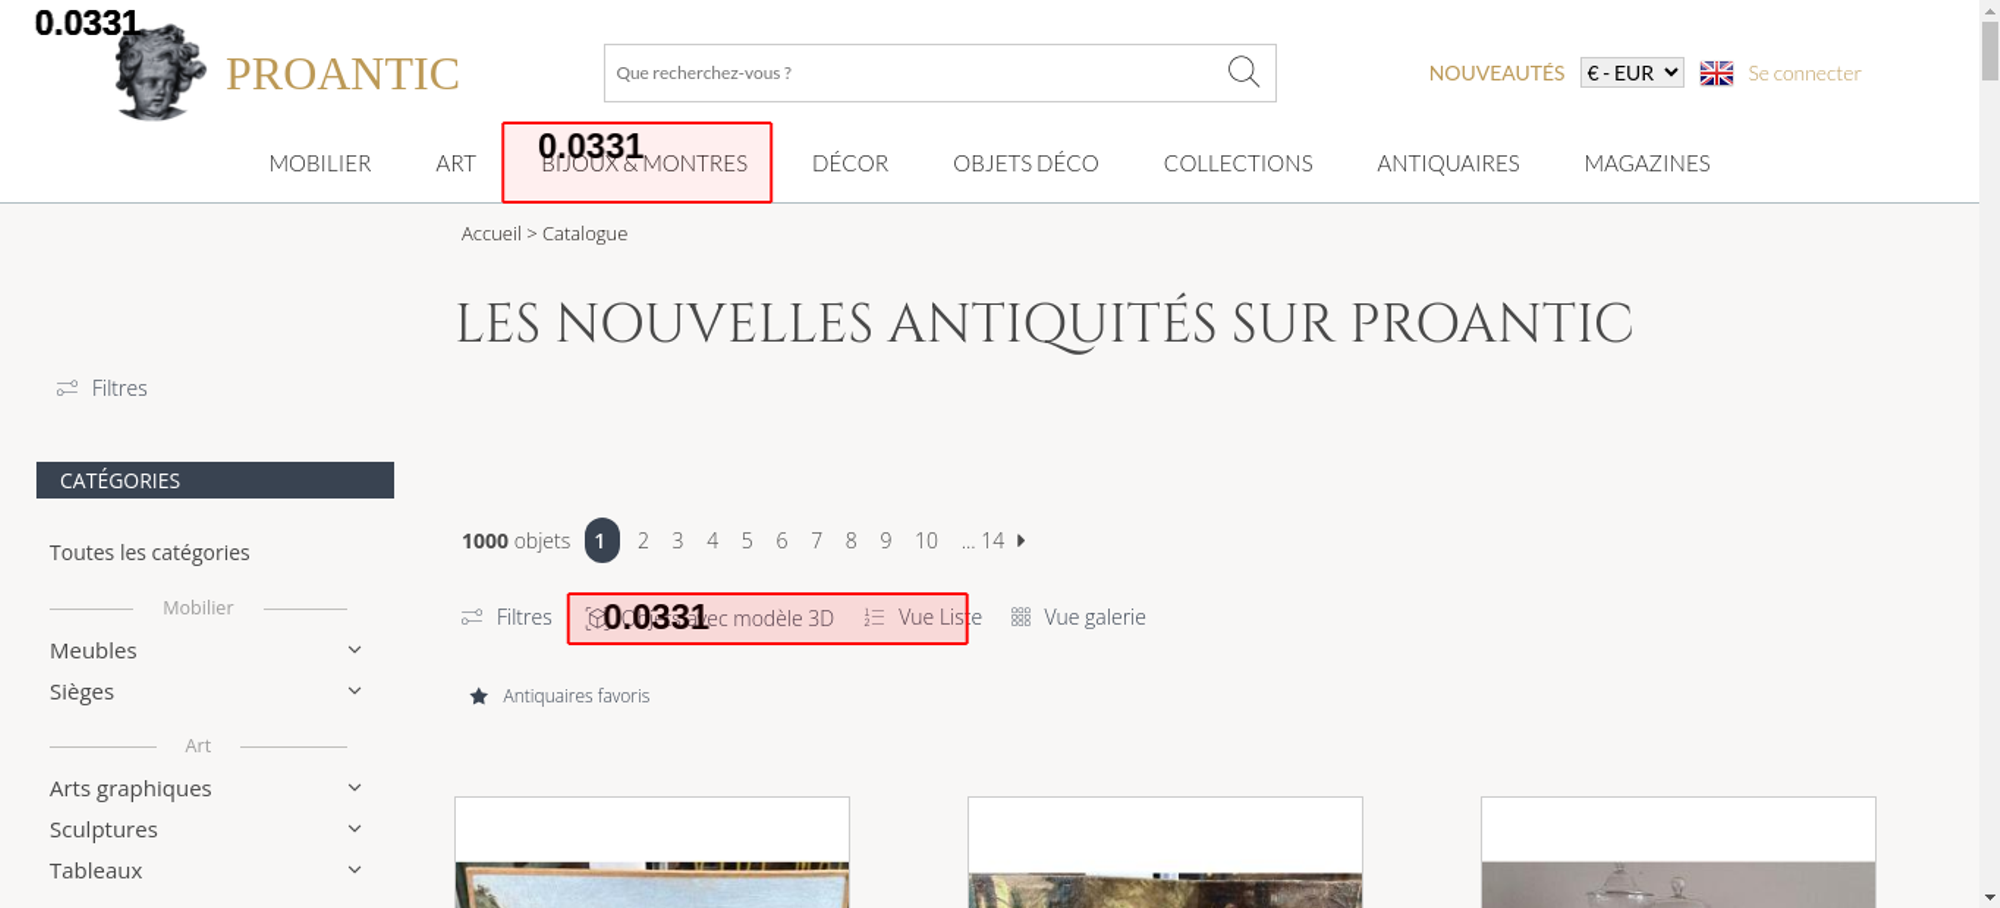Go to page 5 of results

[x=747, y=541]
